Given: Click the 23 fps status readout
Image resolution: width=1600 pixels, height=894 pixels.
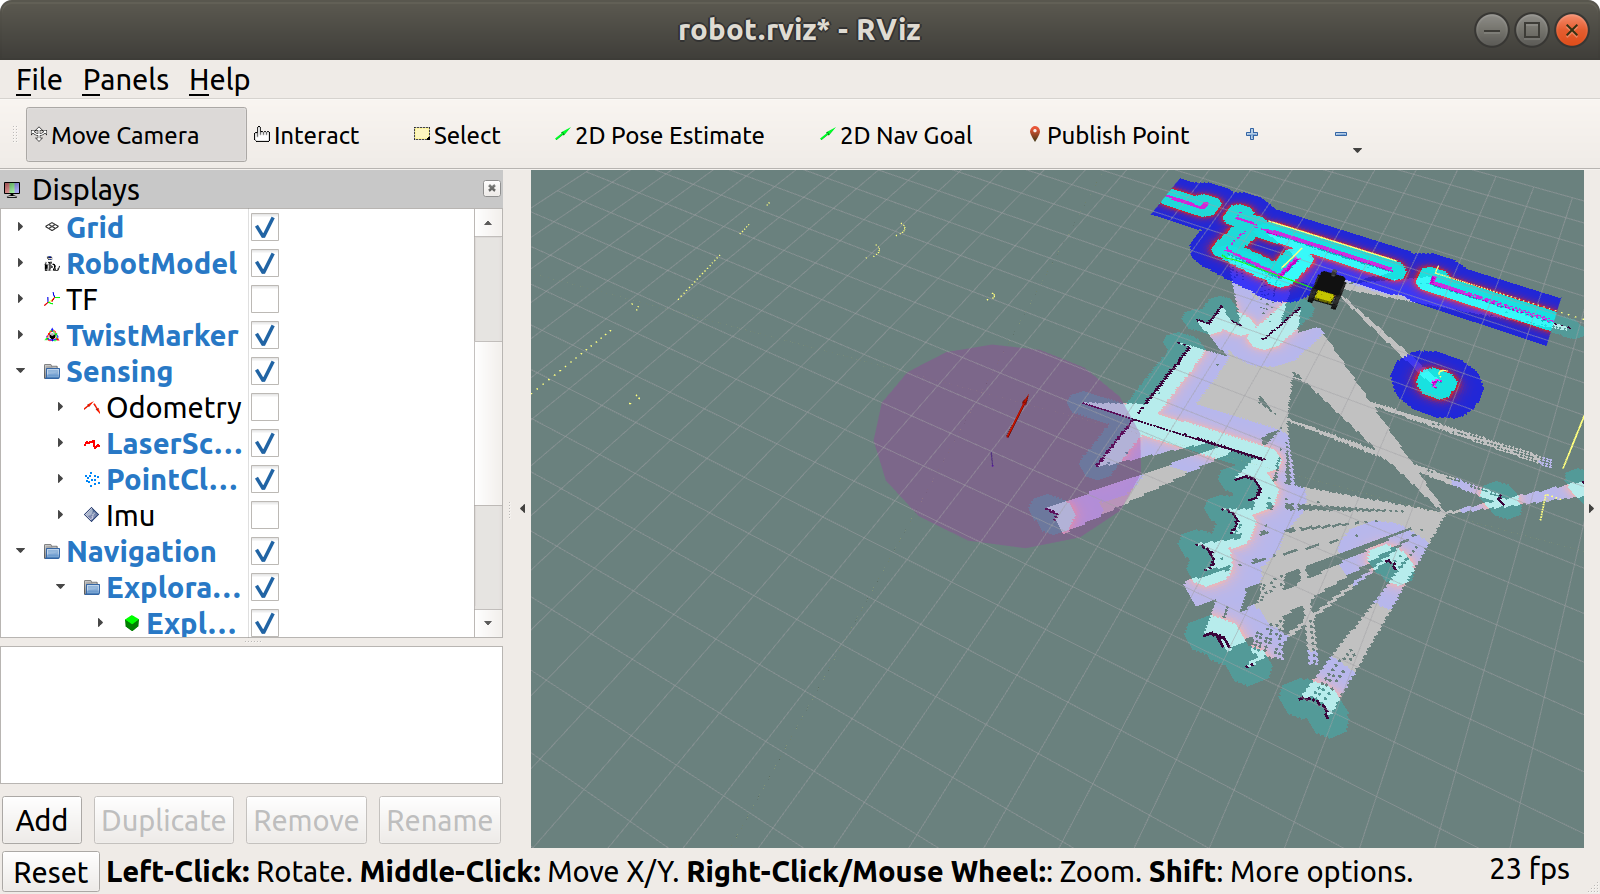Looking at the screenshot, I should click(1529, 869).
